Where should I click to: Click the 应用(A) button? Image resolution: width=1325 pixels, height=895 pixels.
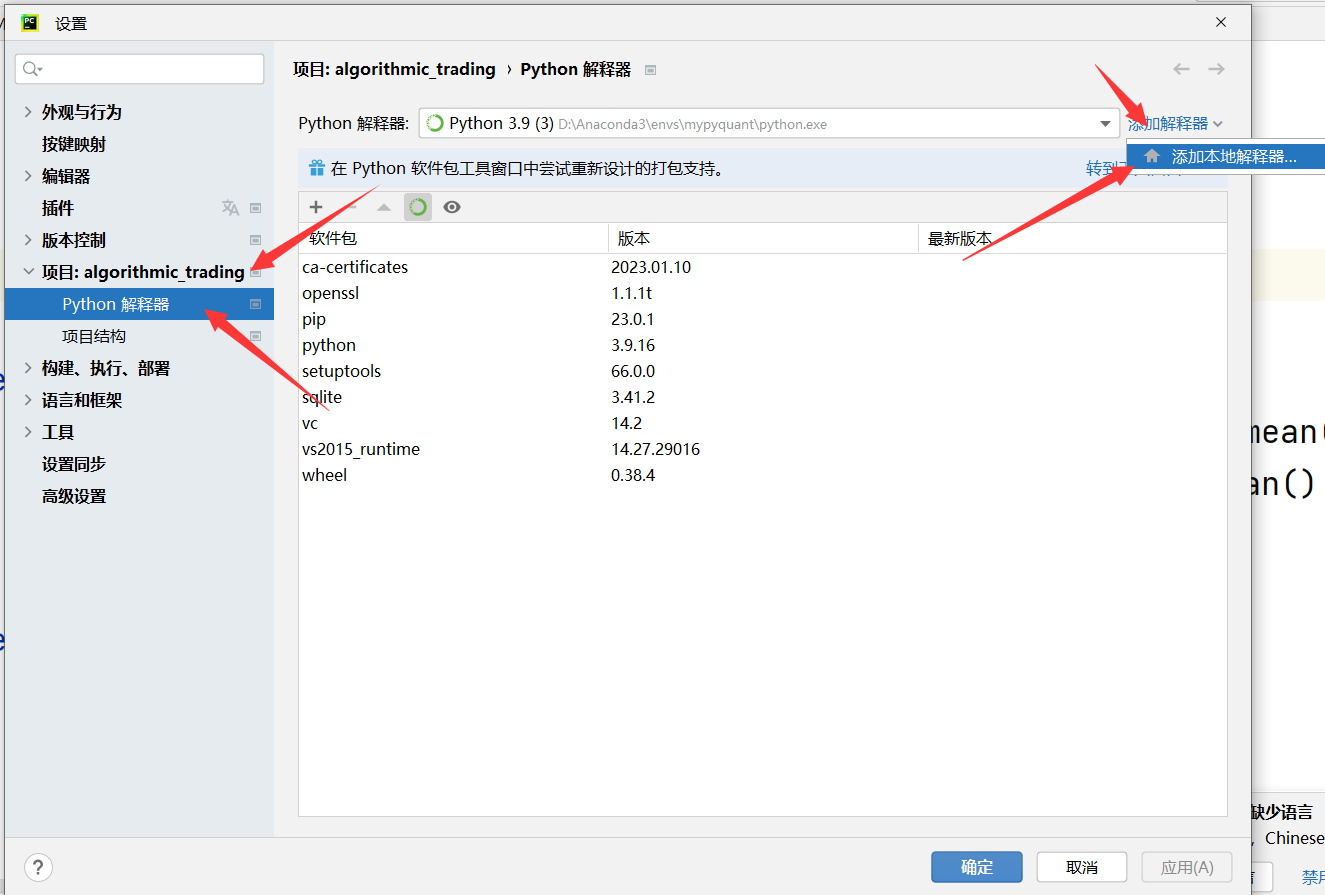coord(1187,867)
